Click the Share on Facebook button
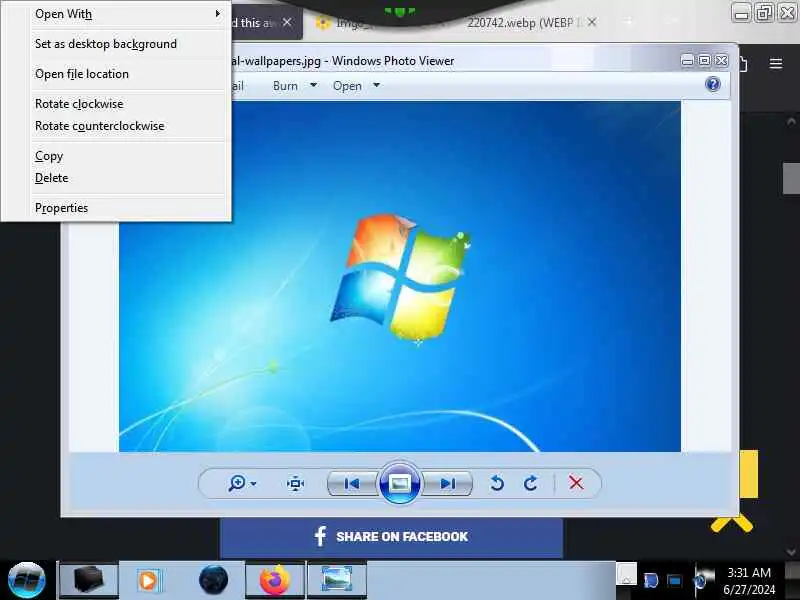 point(391,537)
